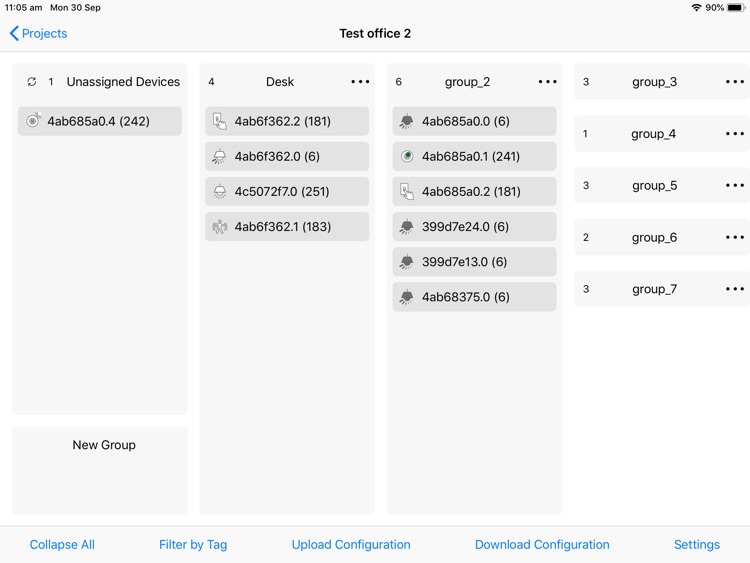Select device 399d7e13.0 (6) label
This screenshot has height=563, width=750.
464,262
